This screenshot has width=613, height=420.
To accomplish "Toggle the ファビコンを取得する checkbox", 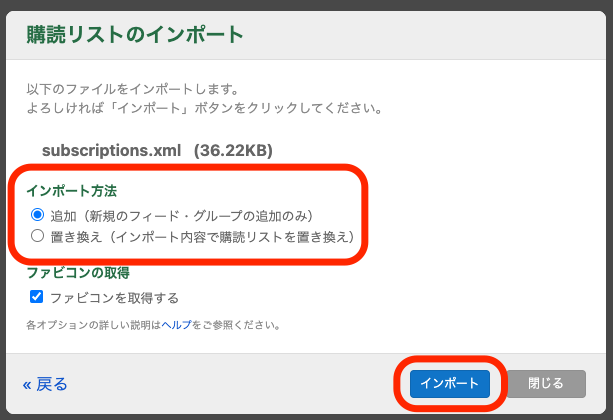I will pyautogui.click(x=37, y=297).
